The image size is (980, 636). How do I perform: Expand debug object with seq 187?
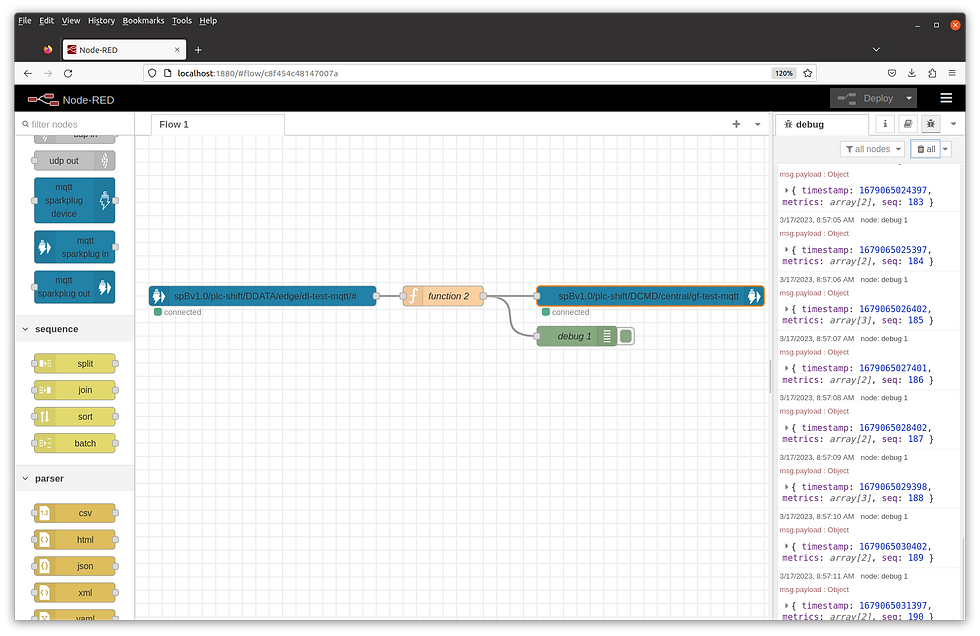[786, 427]
